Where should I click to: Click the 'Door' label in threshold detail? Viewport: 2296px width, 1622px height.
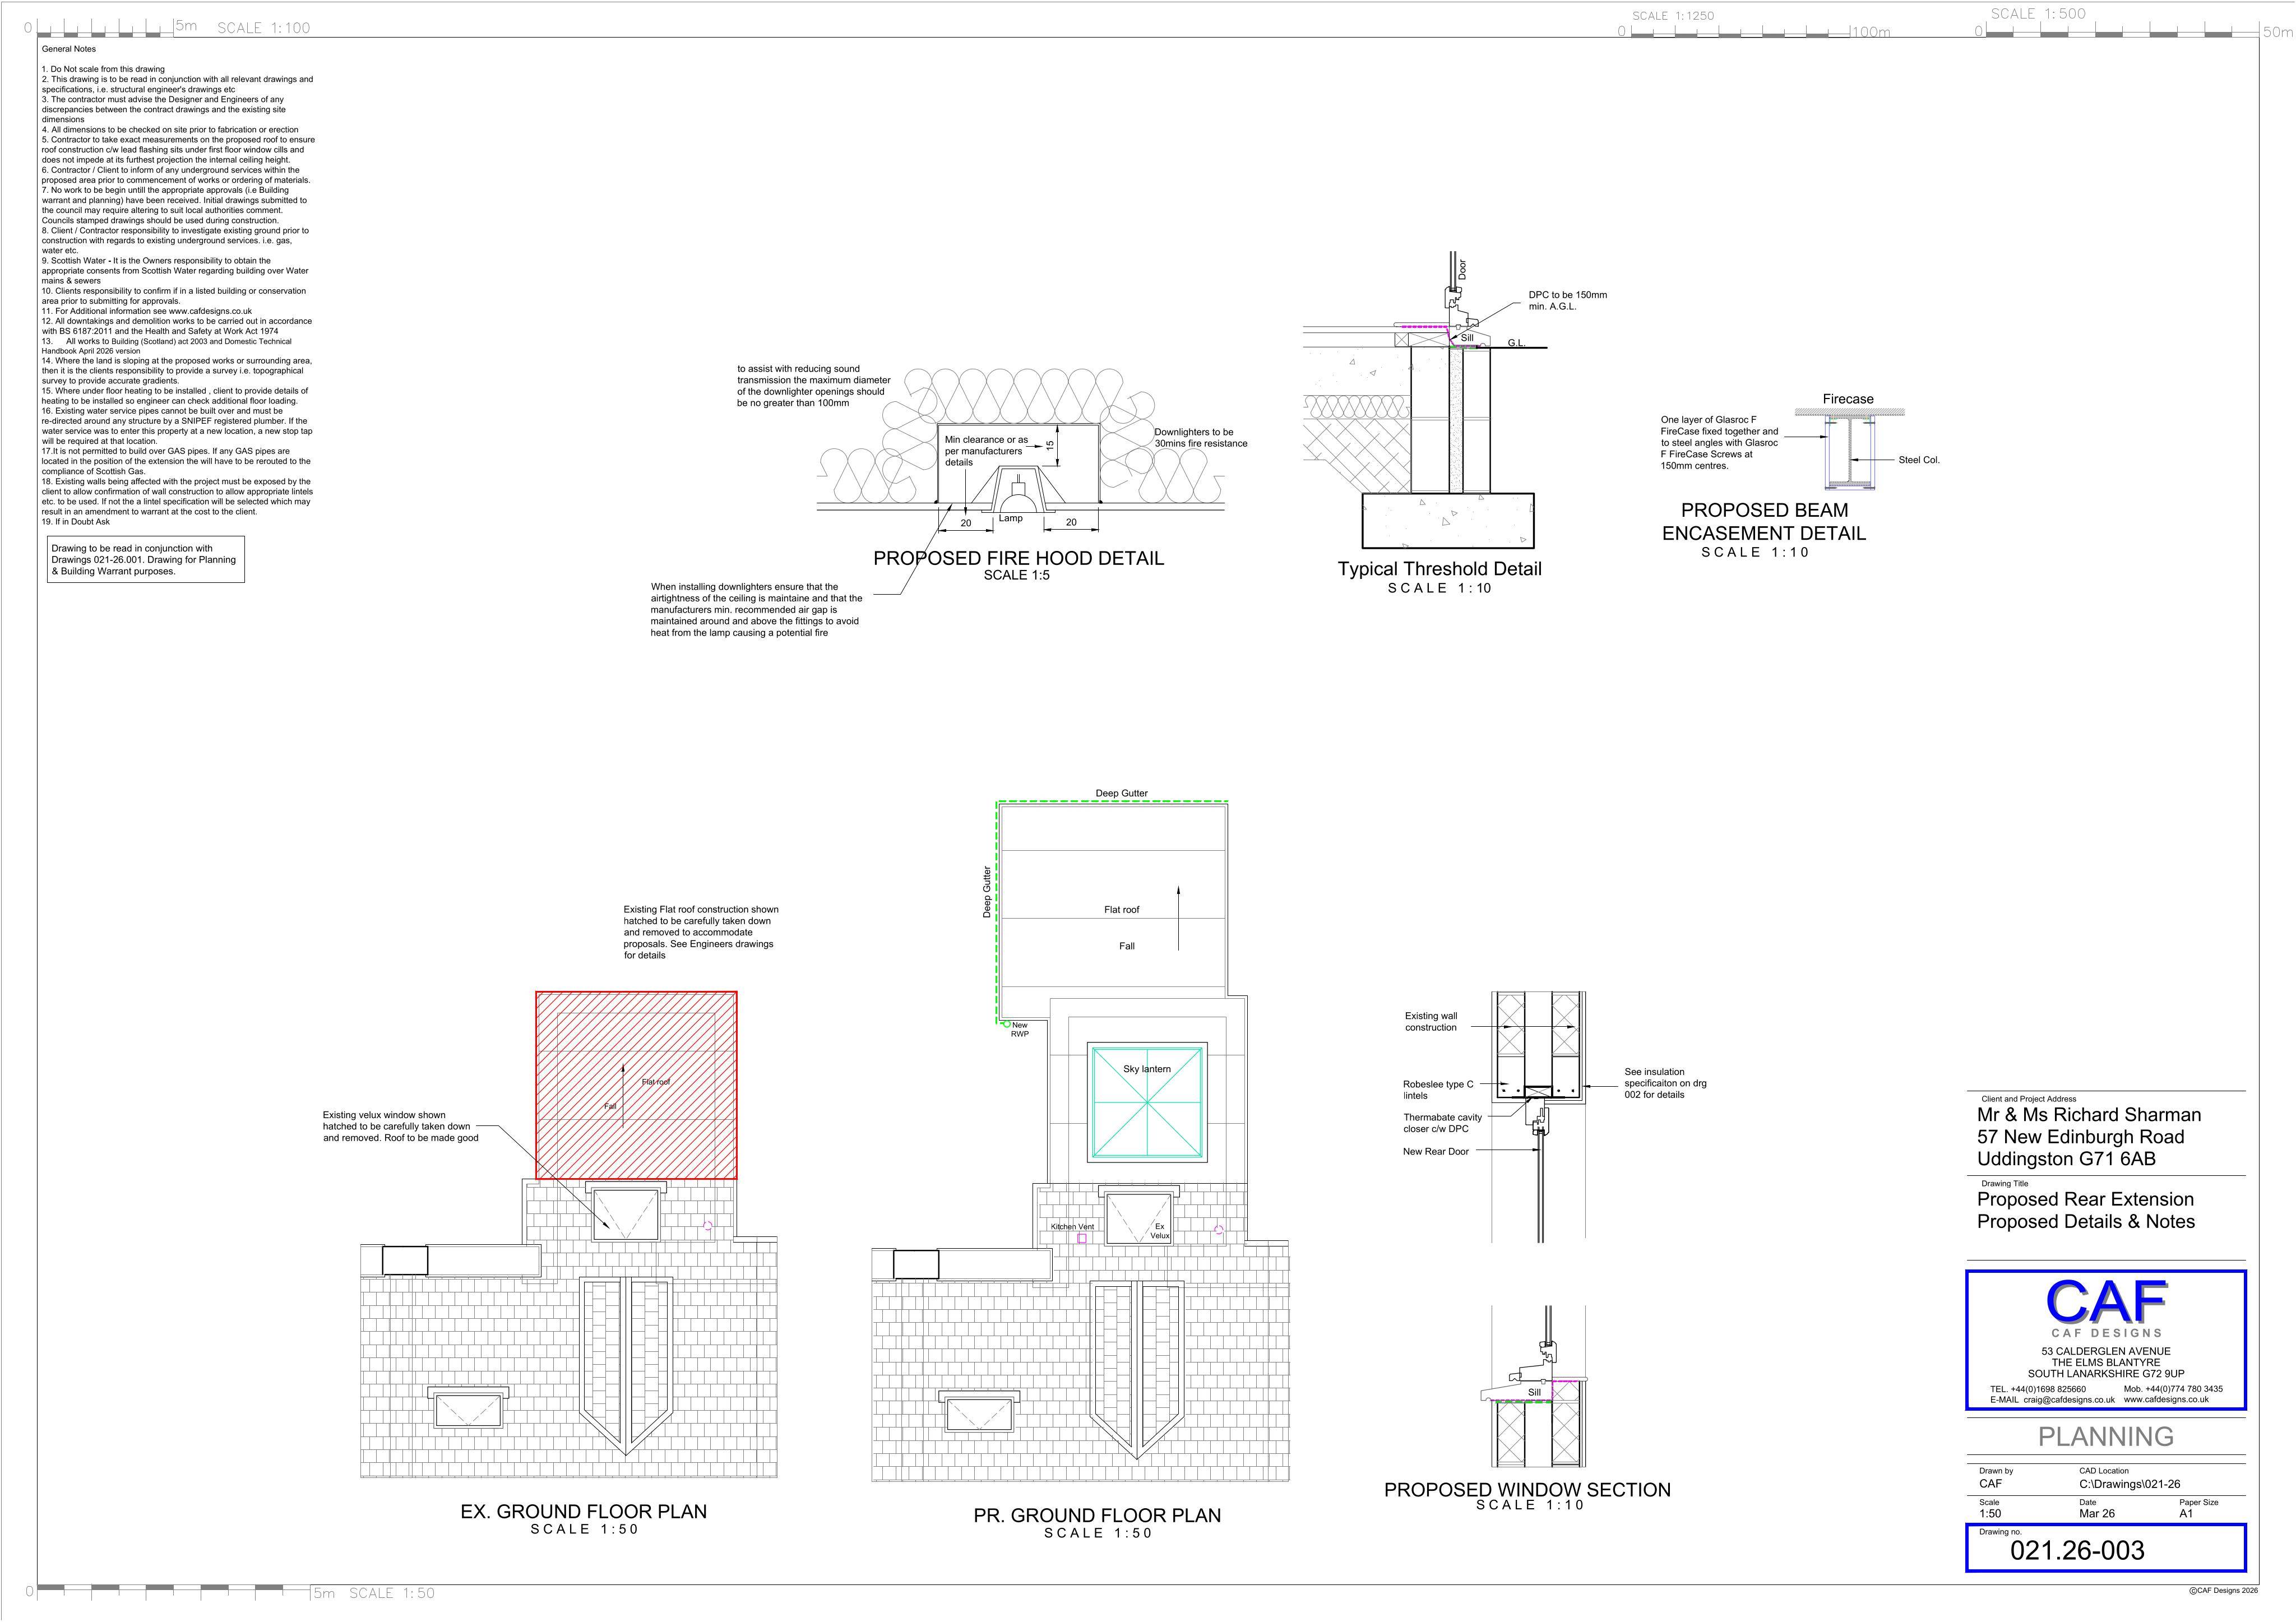pyautogui.click(x=1462, y=269)
